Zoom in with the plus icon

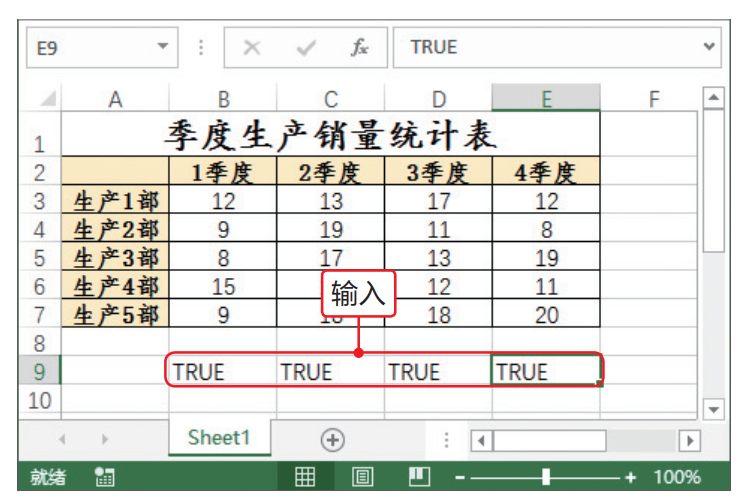(630, 477)
